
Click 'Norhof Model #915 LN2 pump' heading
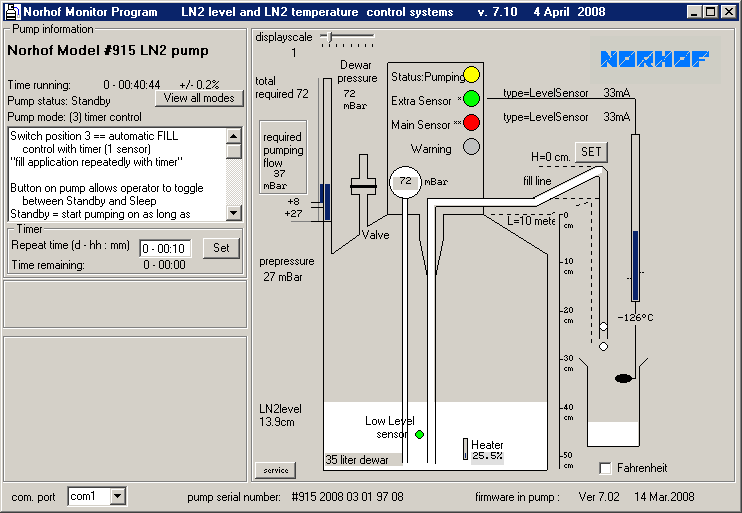108,51
